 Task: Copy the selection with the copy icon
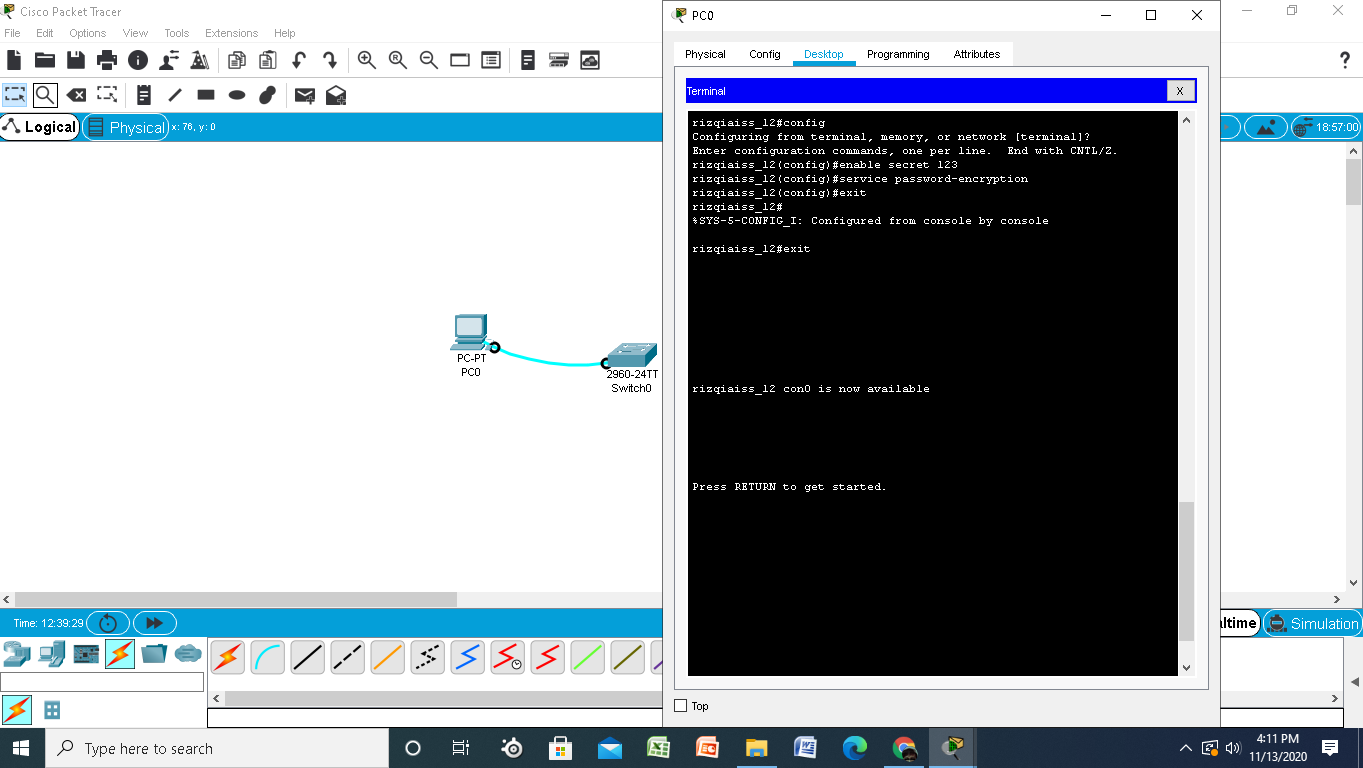click(x=237, y=60)
